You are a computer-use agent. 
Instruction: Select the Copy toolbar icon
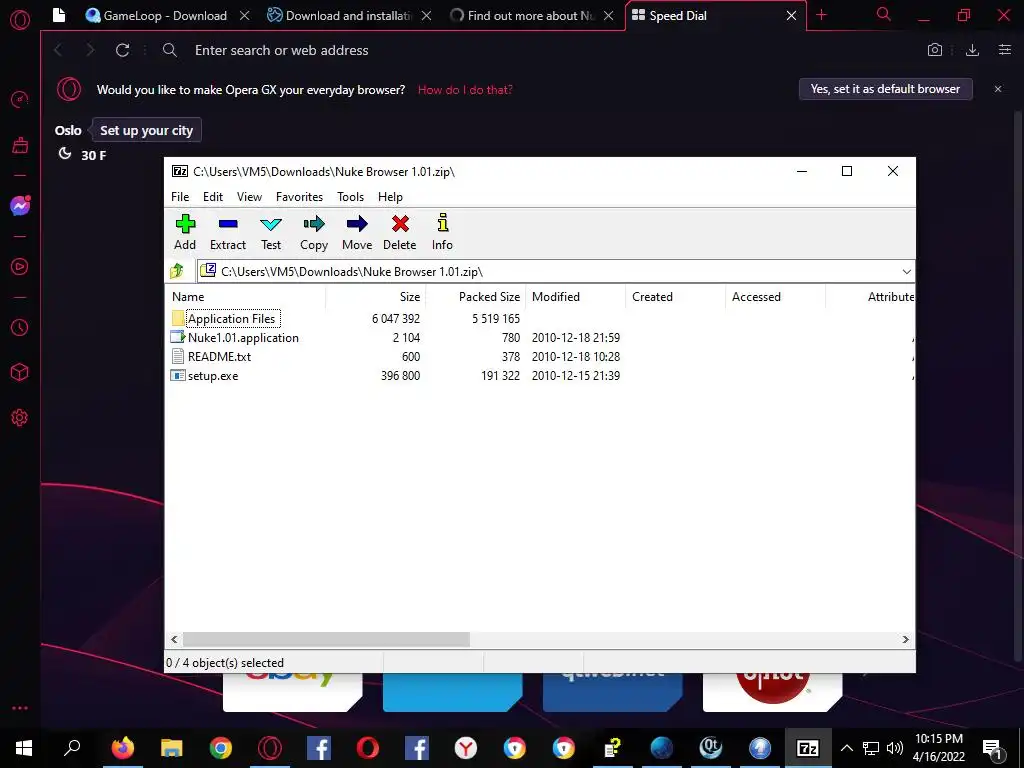point(314,224)
